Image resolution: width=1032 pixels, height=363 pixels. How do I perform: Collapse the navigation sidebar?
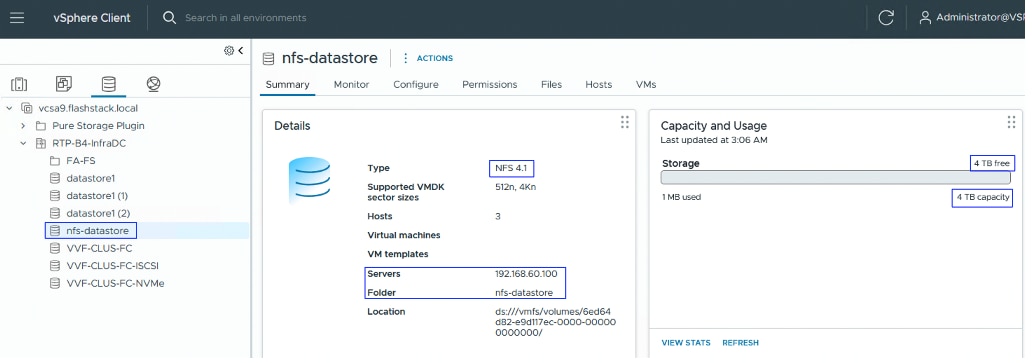click(241, 51)
